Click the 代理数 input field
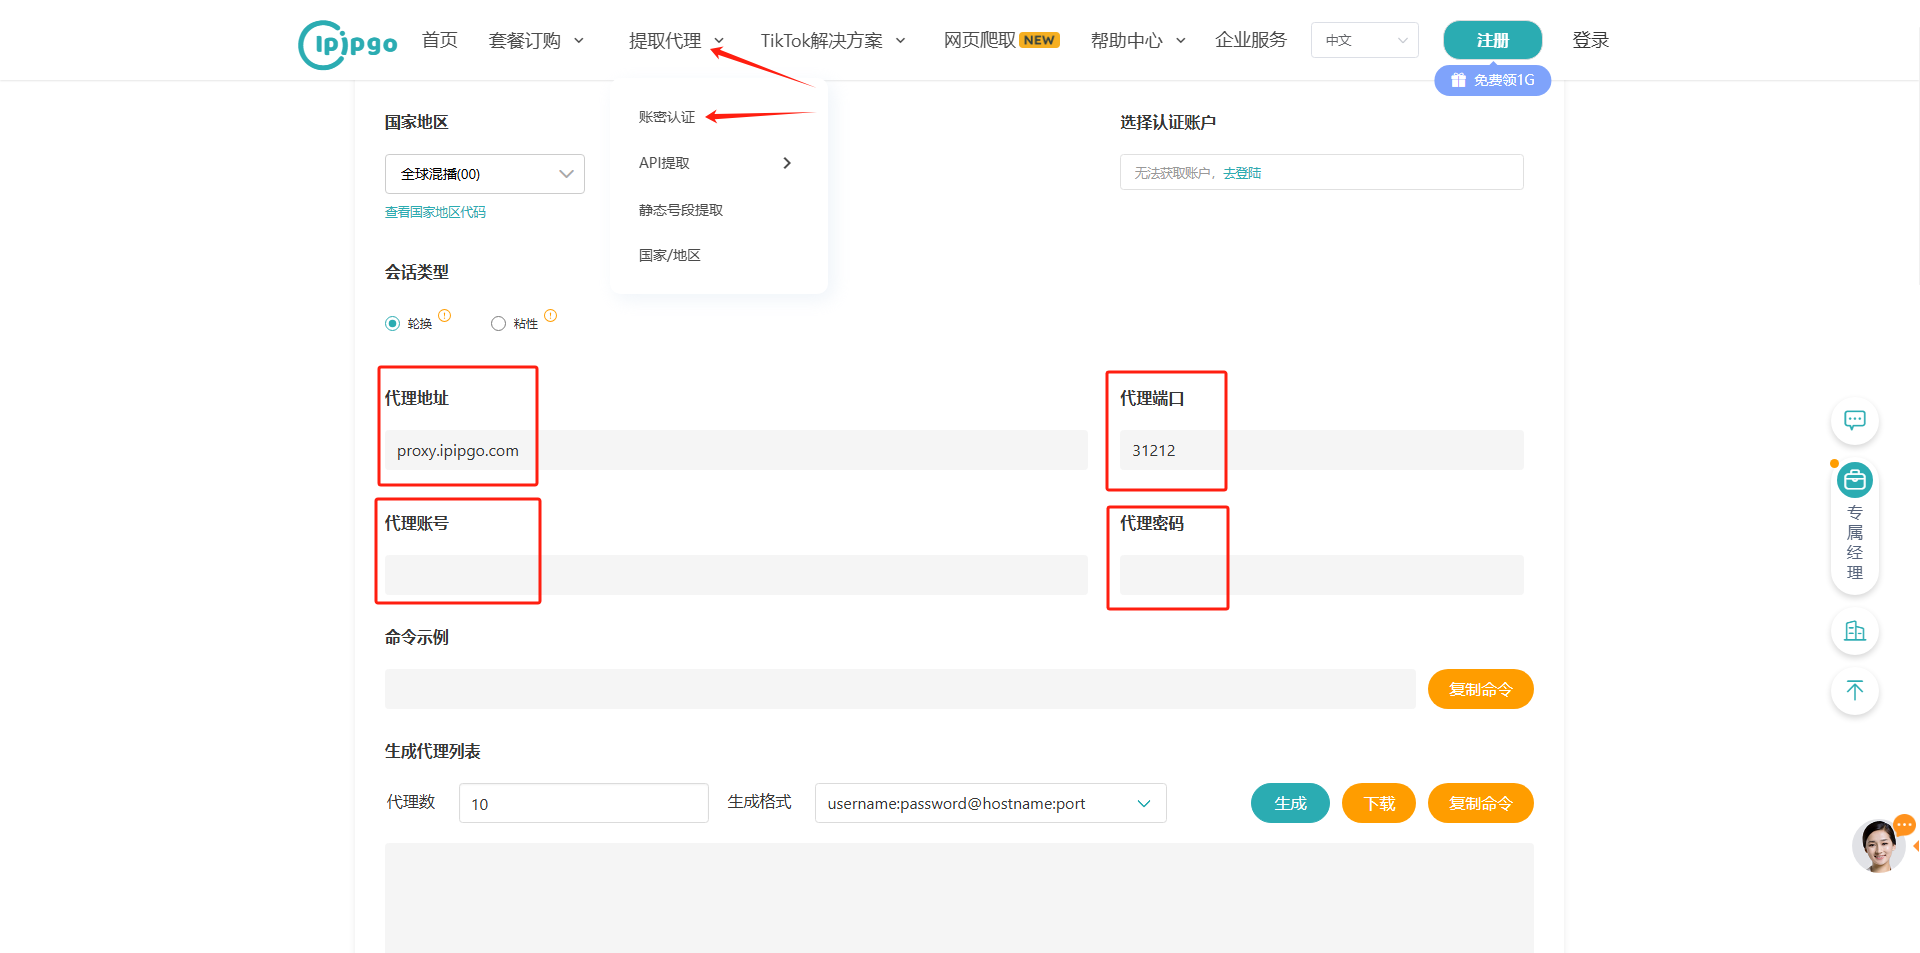 [x=583, y=803]
